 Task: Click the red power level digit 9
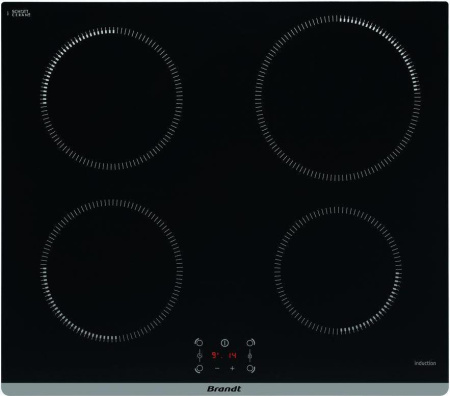[x=214, y=356]
